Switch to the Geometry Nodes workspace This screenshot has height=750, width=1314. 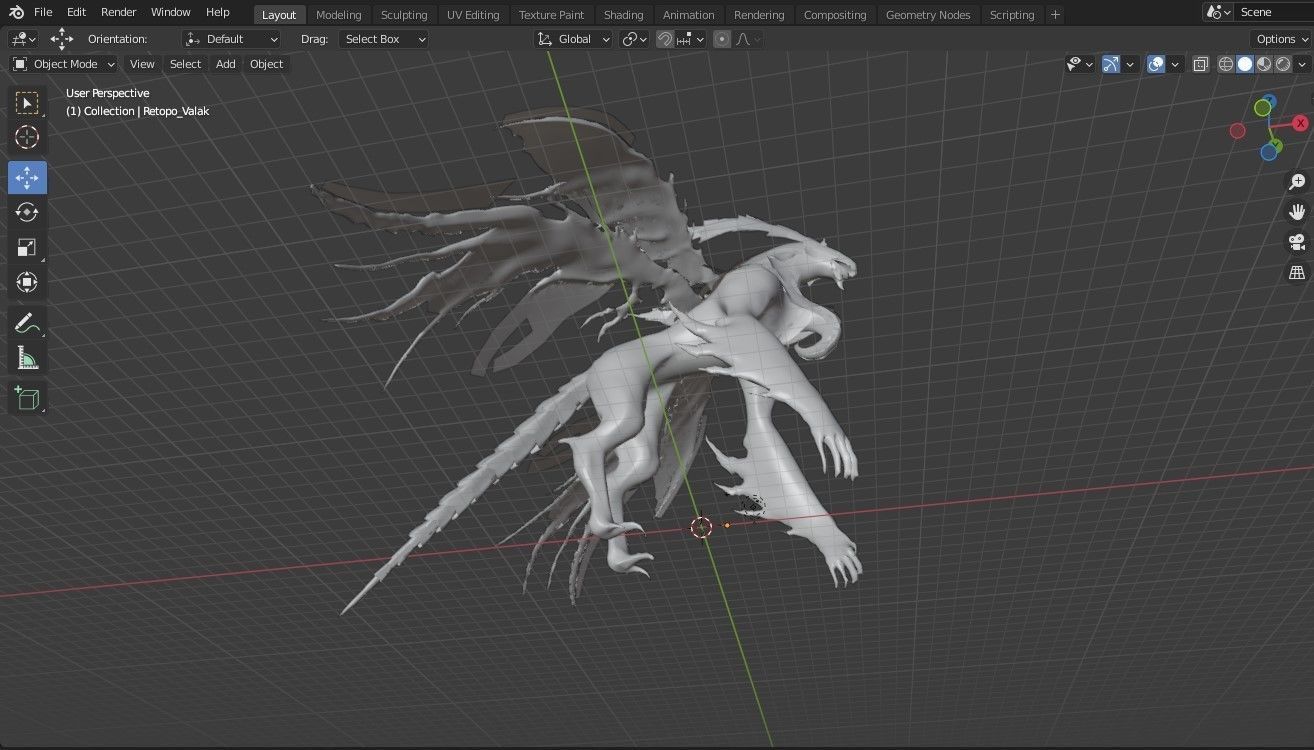[x=928, y=15]
